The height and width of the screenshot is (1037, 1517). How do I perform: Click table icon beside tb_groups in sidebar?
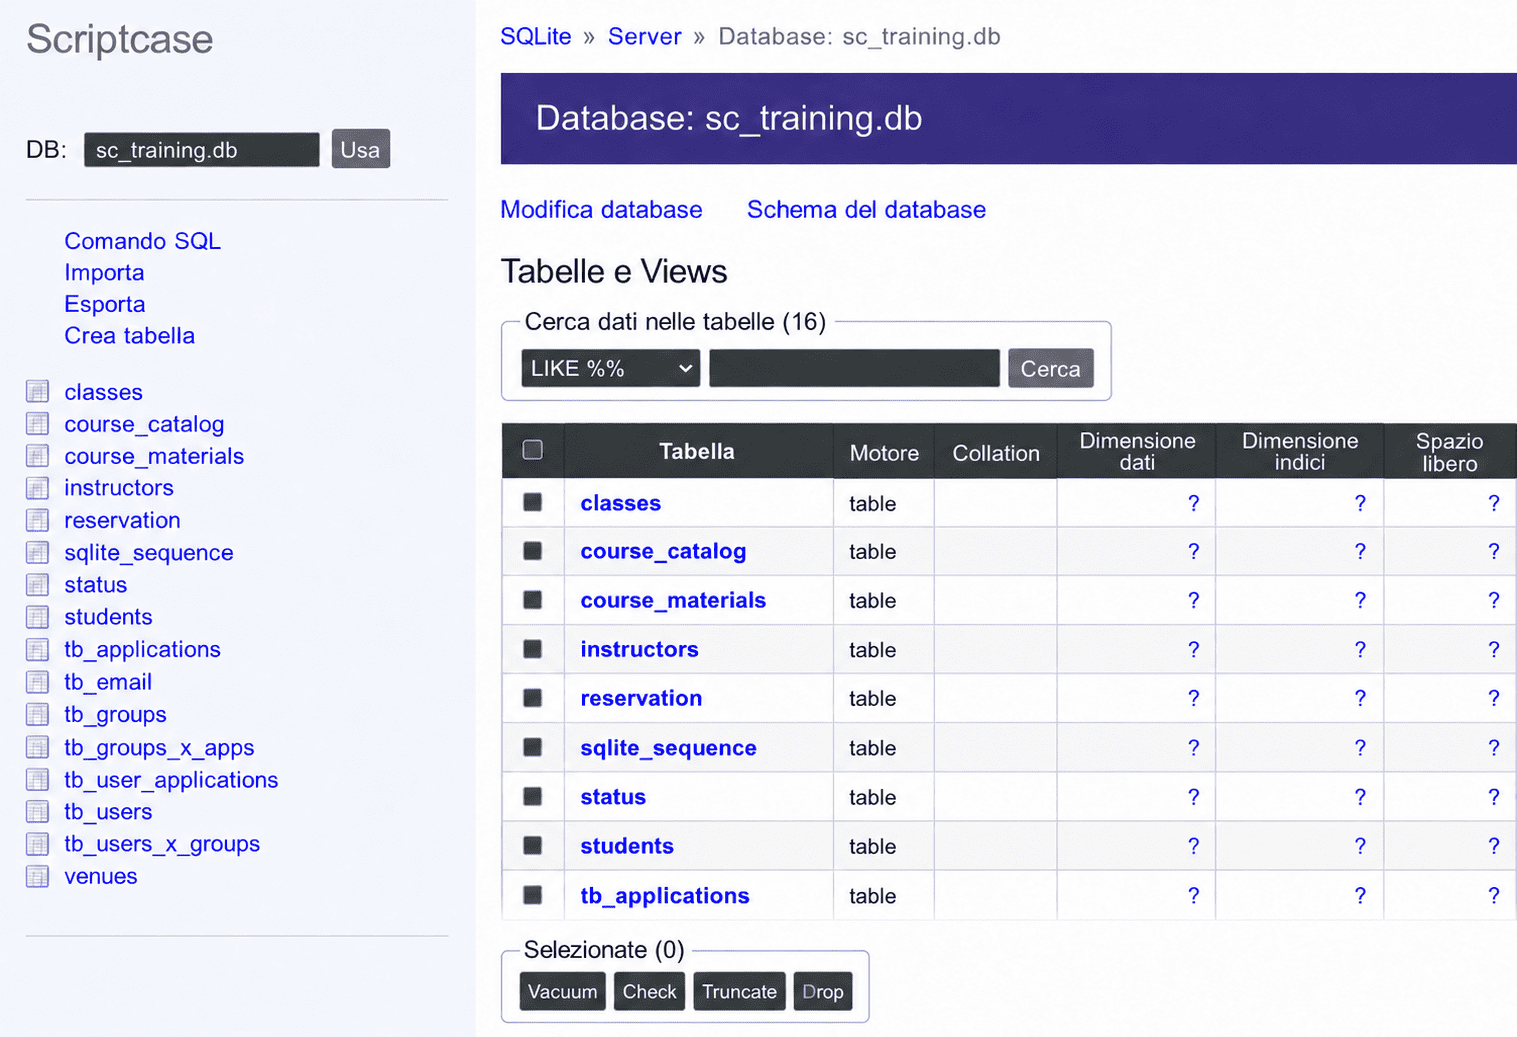pos(38,714)
